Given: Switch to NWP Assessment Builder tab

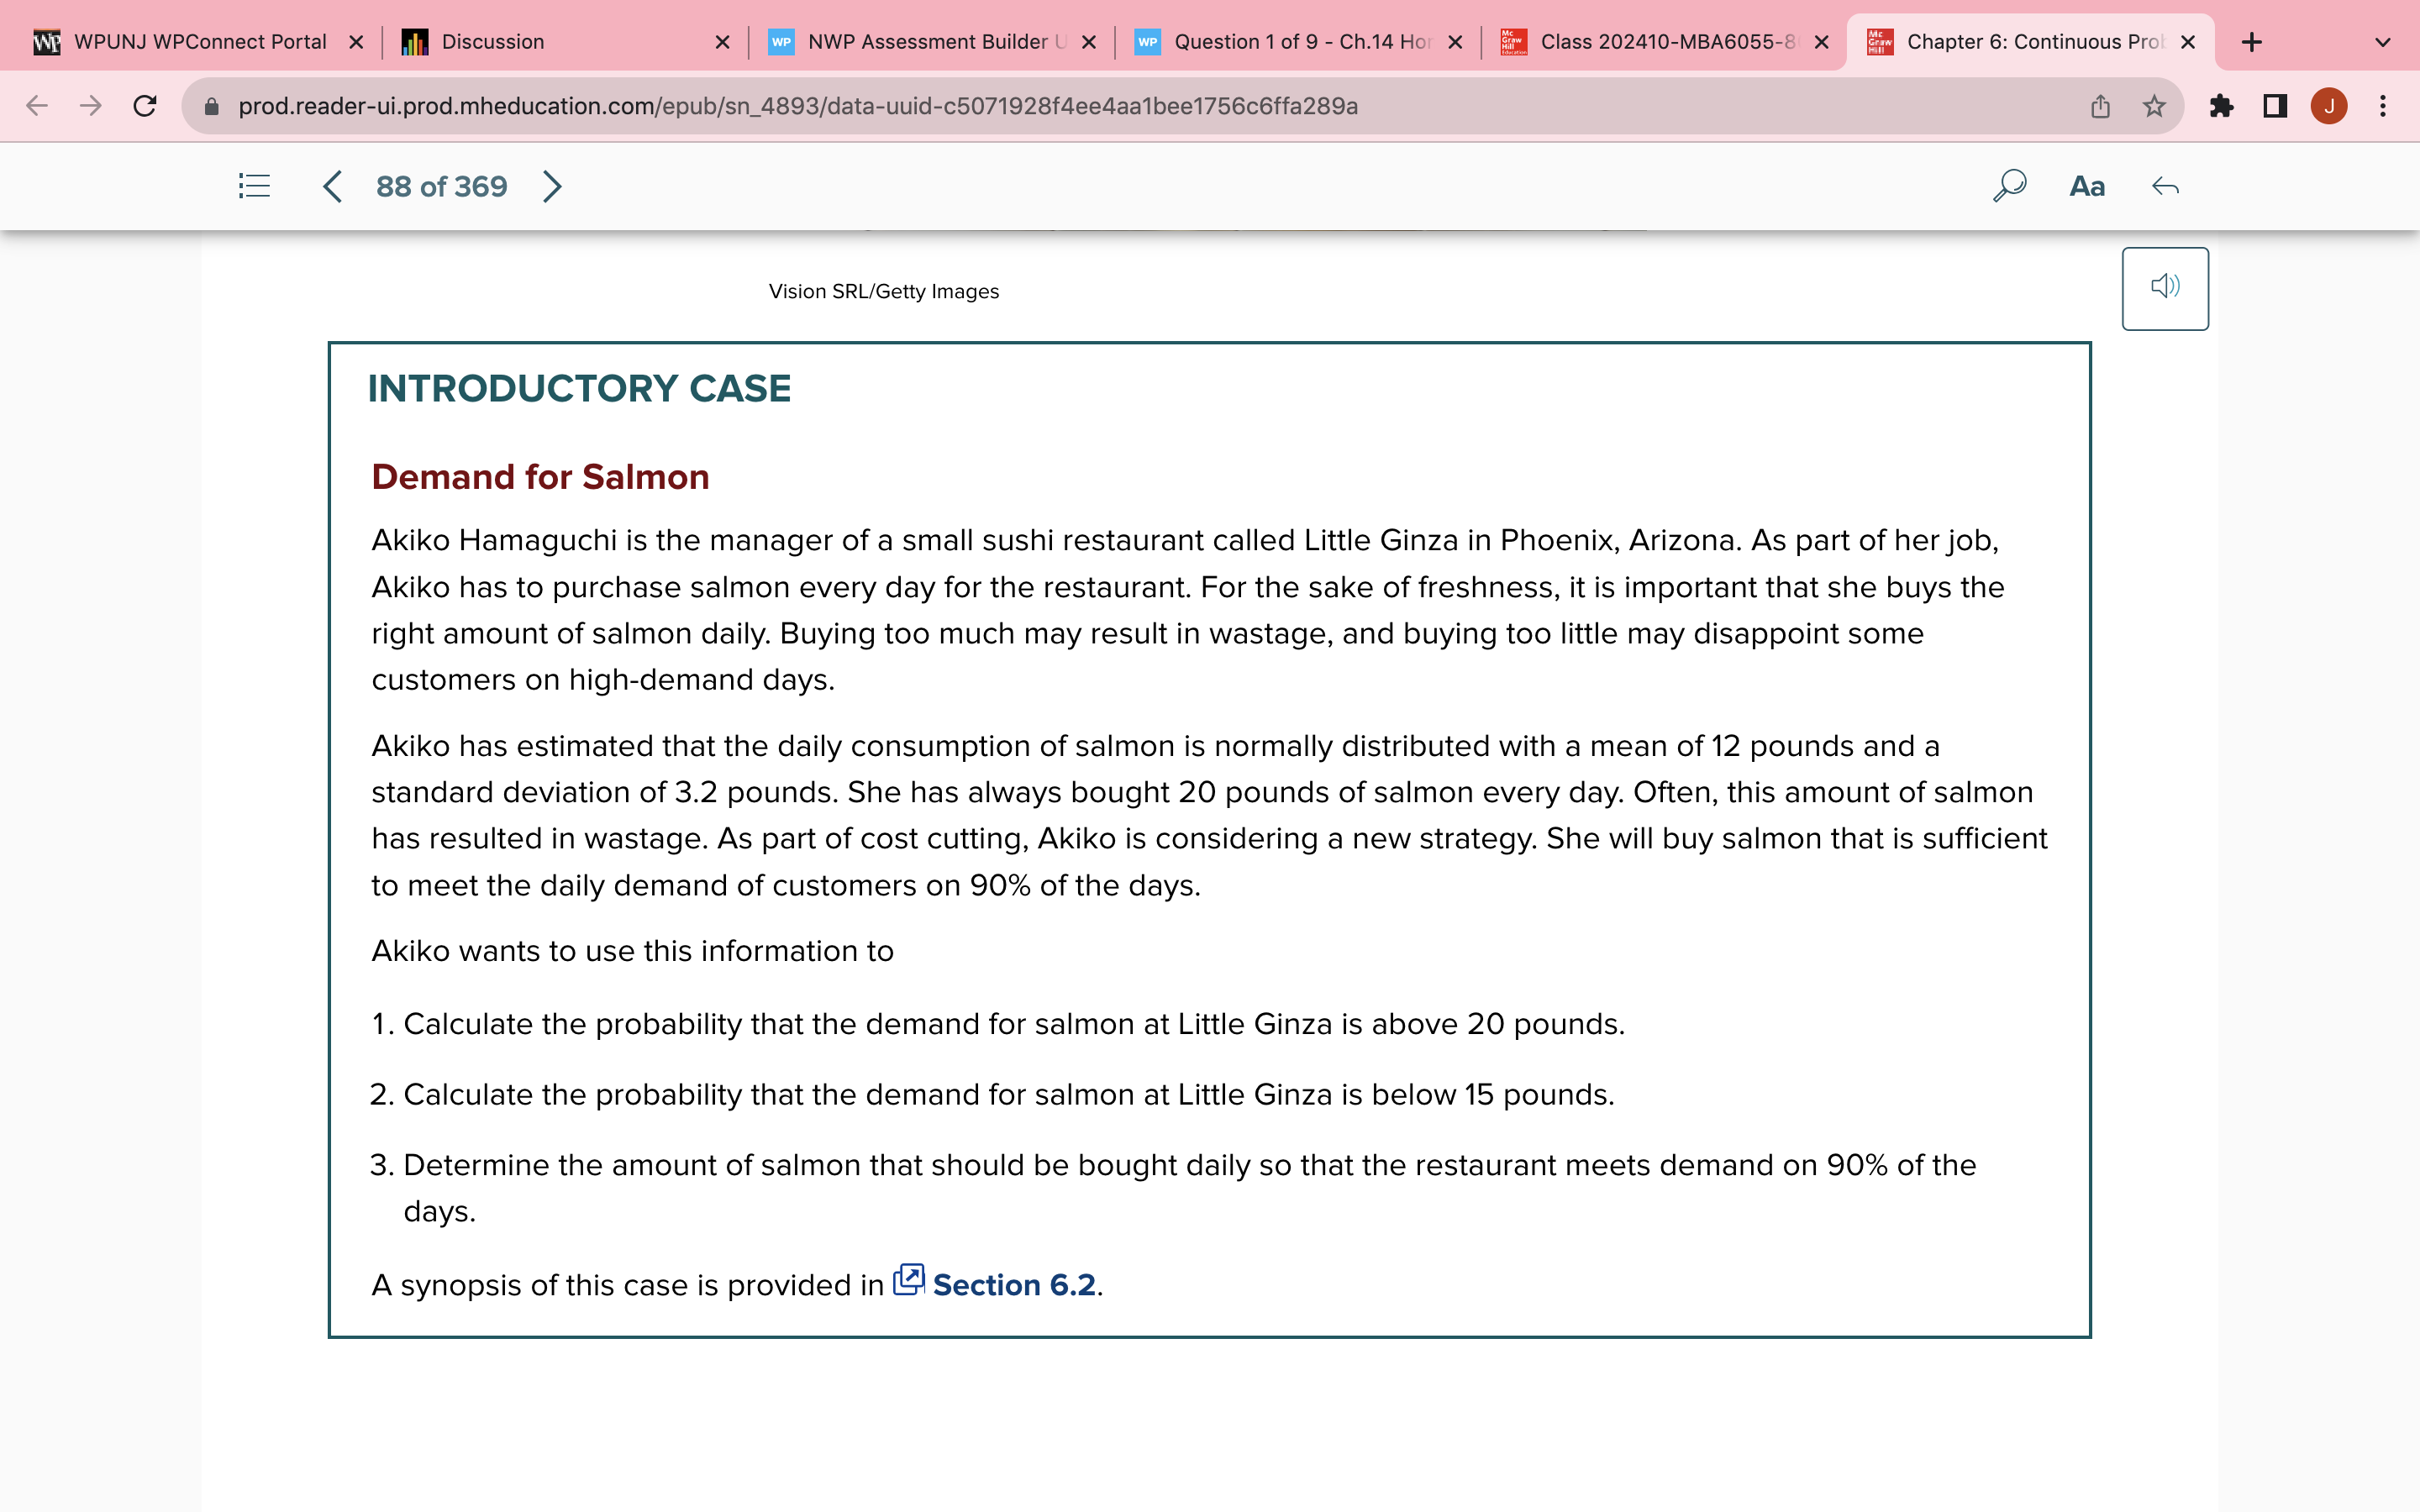Looking at the screenshot, I should [926, 42].
